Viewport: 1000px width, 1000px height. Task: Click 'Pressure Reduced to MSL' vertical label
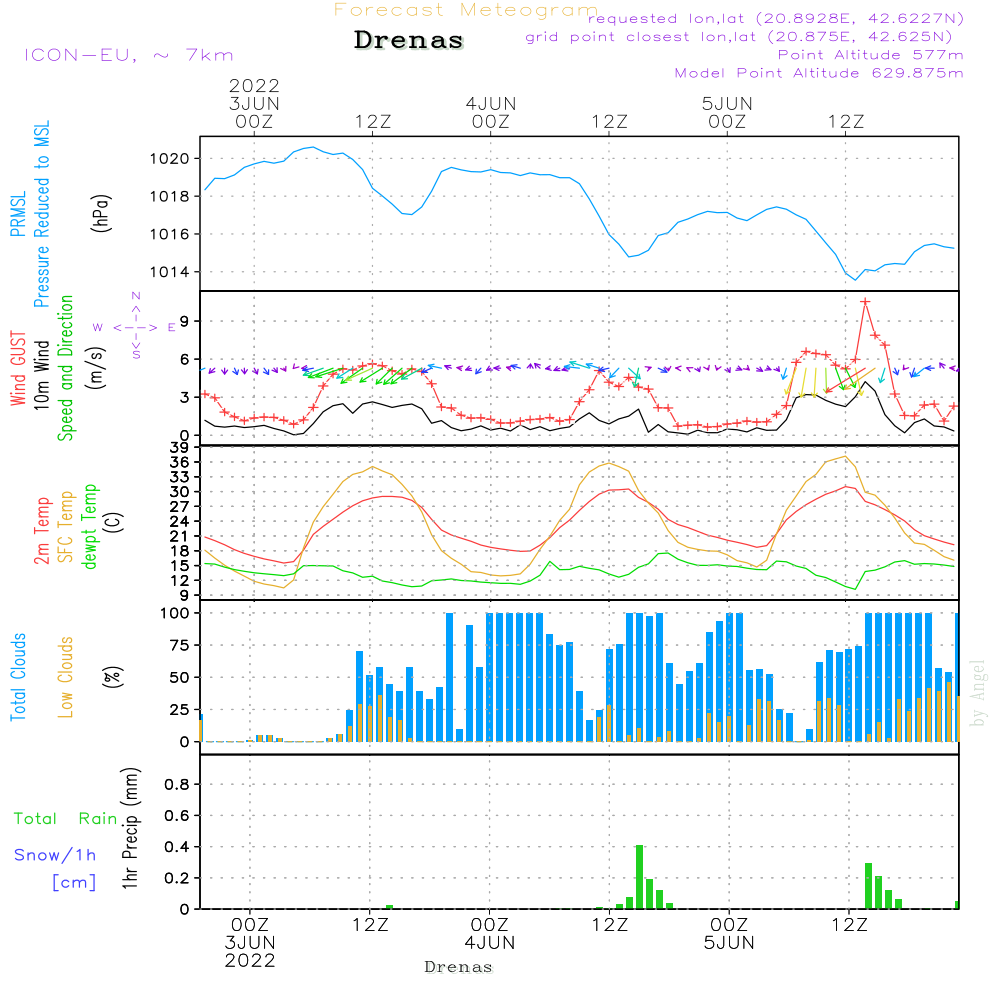click(41, 214)
